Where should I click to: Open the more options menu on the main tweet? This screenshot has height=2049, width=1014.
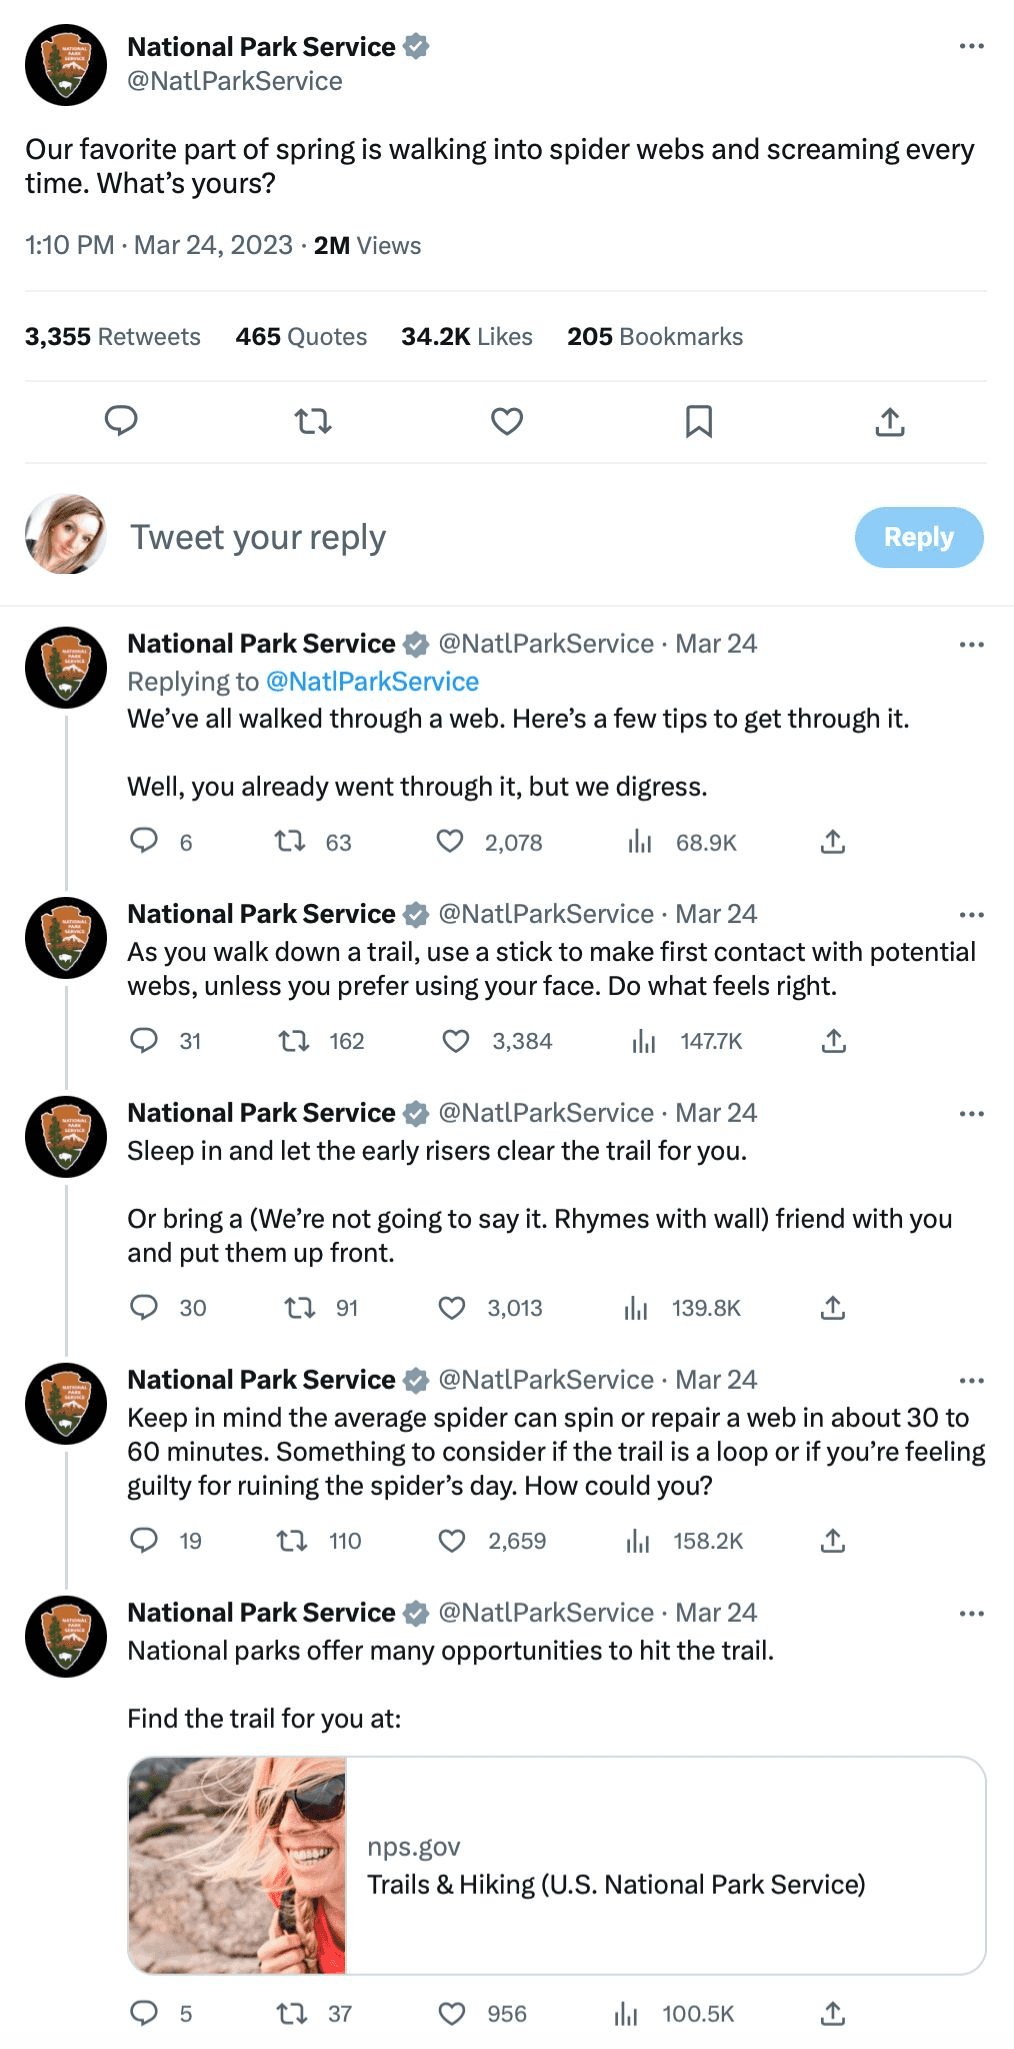(969, 44)
